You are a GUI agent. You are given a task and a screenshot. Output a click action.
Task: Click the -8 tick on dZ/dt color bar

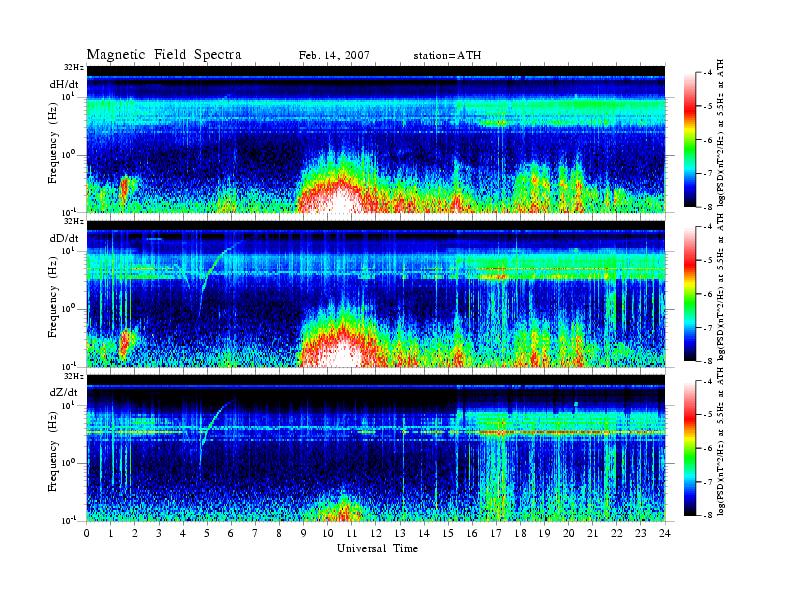point(709,516)
